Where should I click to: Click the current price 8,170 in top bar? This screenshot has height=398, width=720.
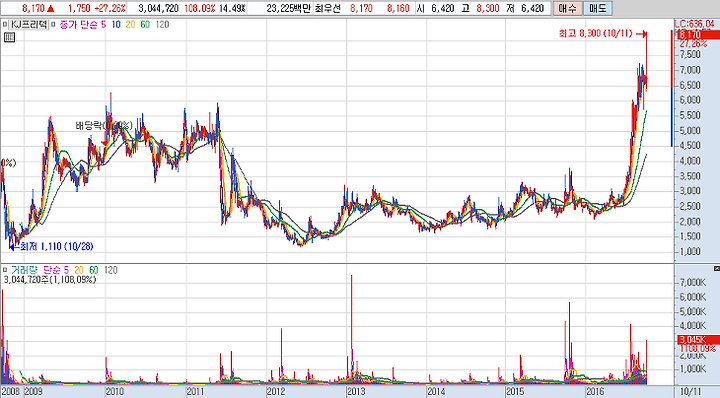coord(33,8)
